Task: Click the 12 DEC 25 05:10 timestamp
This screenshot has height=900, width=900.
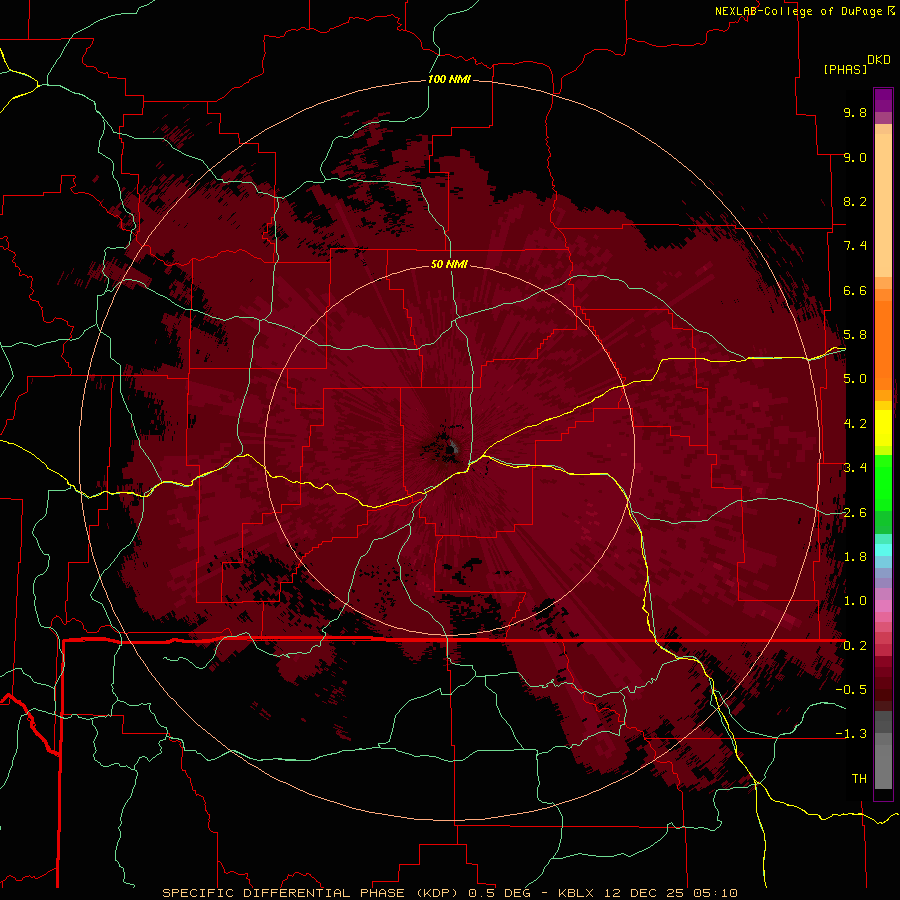Action: click(x=671, y=893)
